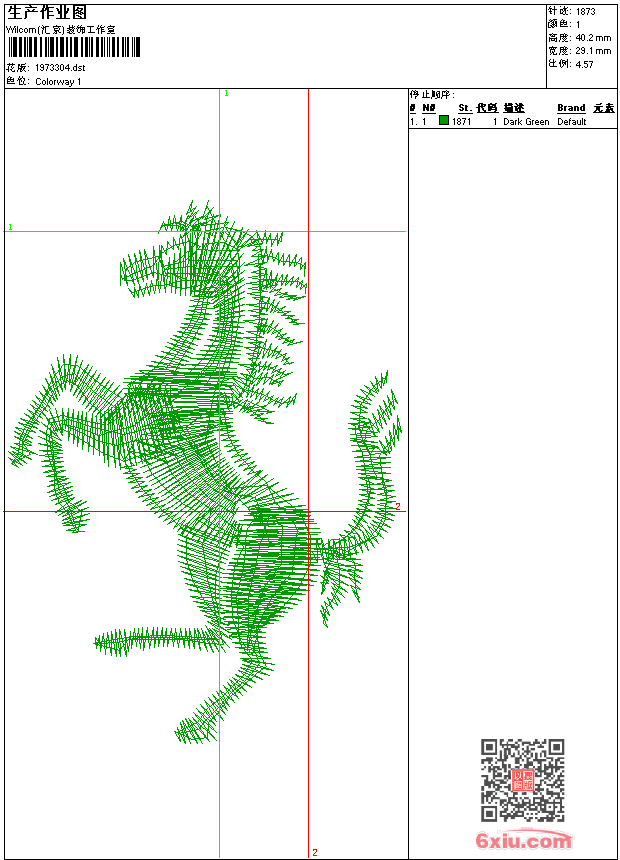The image size is (620, 860).
Task: Click the 'Default' brand cell
Action: click(572, 122)
